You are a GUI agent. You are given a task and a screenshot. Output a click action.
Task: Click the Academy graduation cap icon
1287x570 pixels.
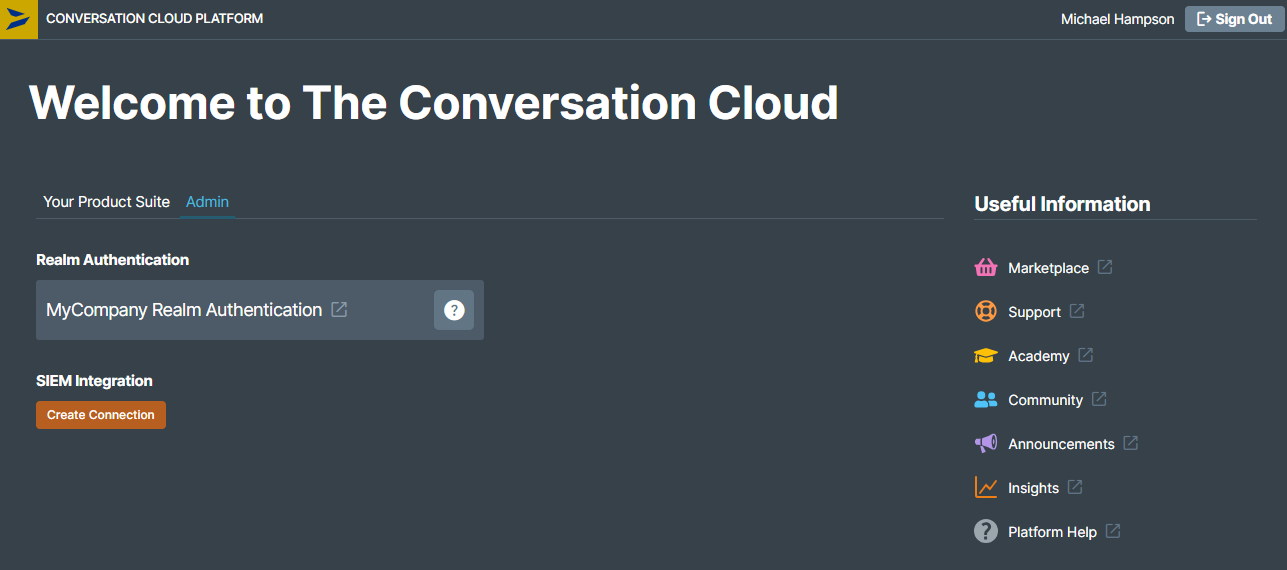pyautogui.click(x=986, y=356)
